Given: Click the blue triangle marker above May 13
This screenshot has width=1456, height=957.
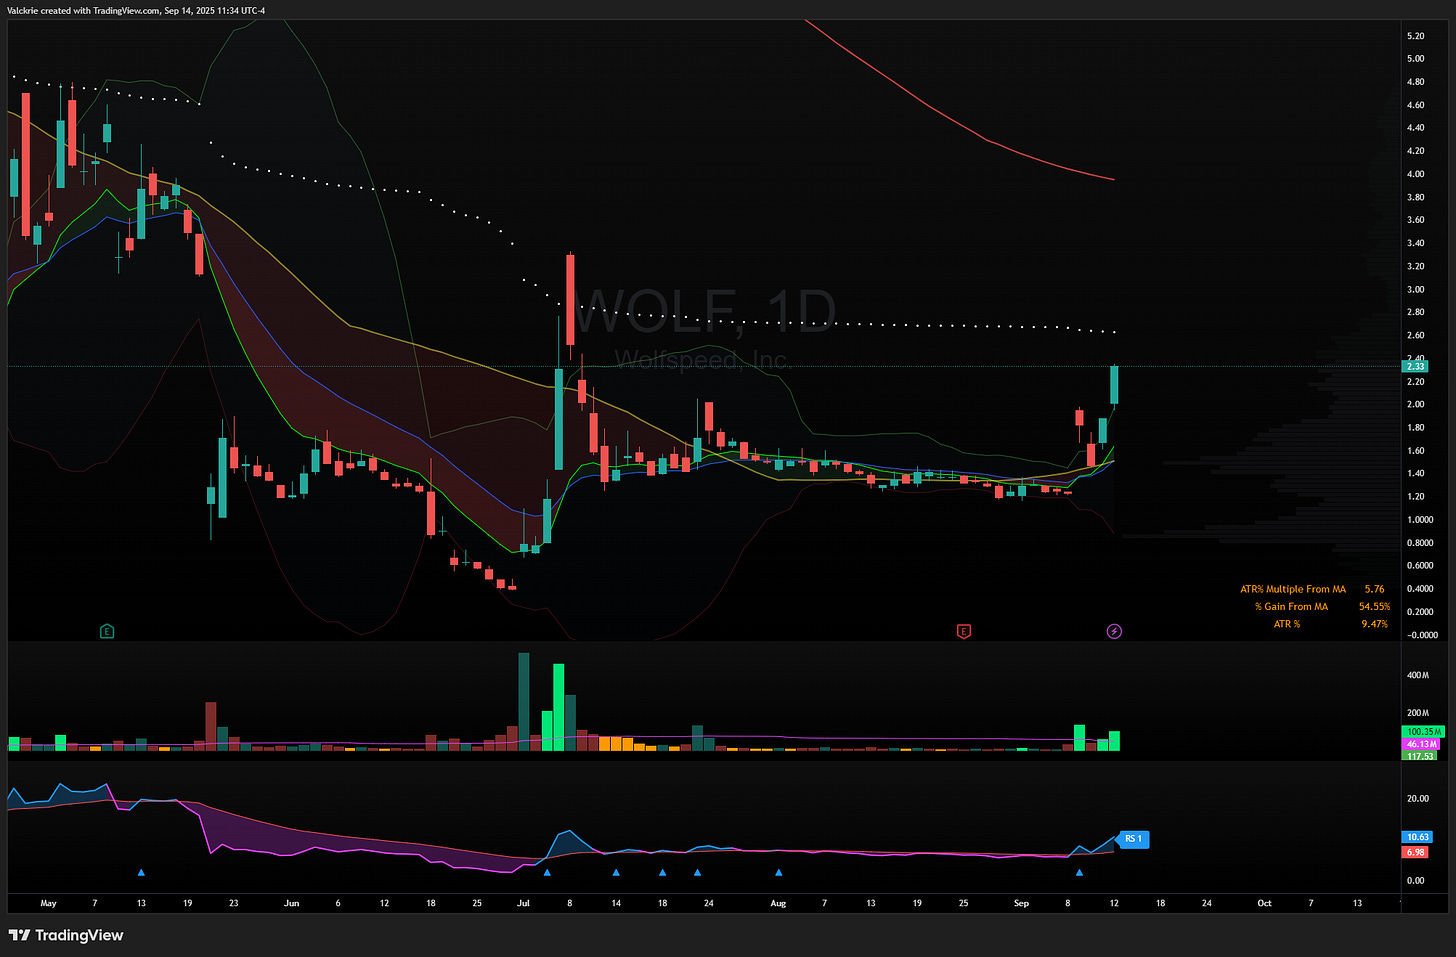Looking at the screenshot, I should 141,872.
